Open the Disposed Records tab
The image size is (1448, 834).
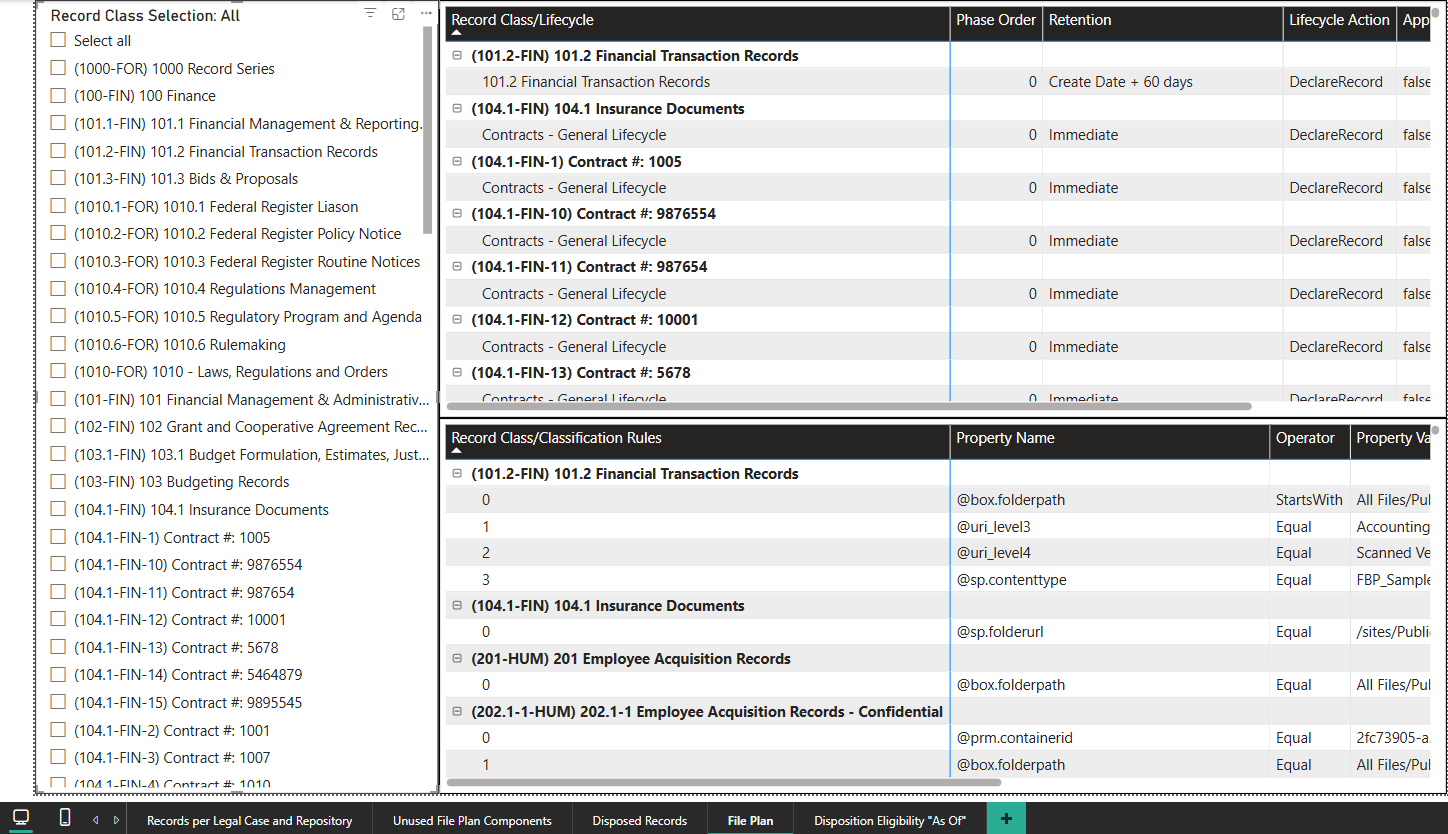639,820
